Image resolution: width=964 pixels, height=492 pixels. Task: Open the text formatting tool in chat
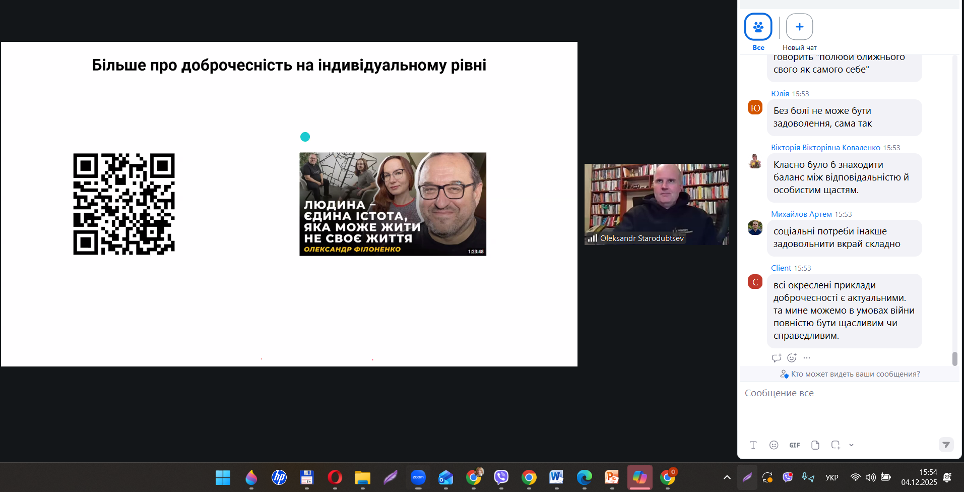tap(753, 445)
